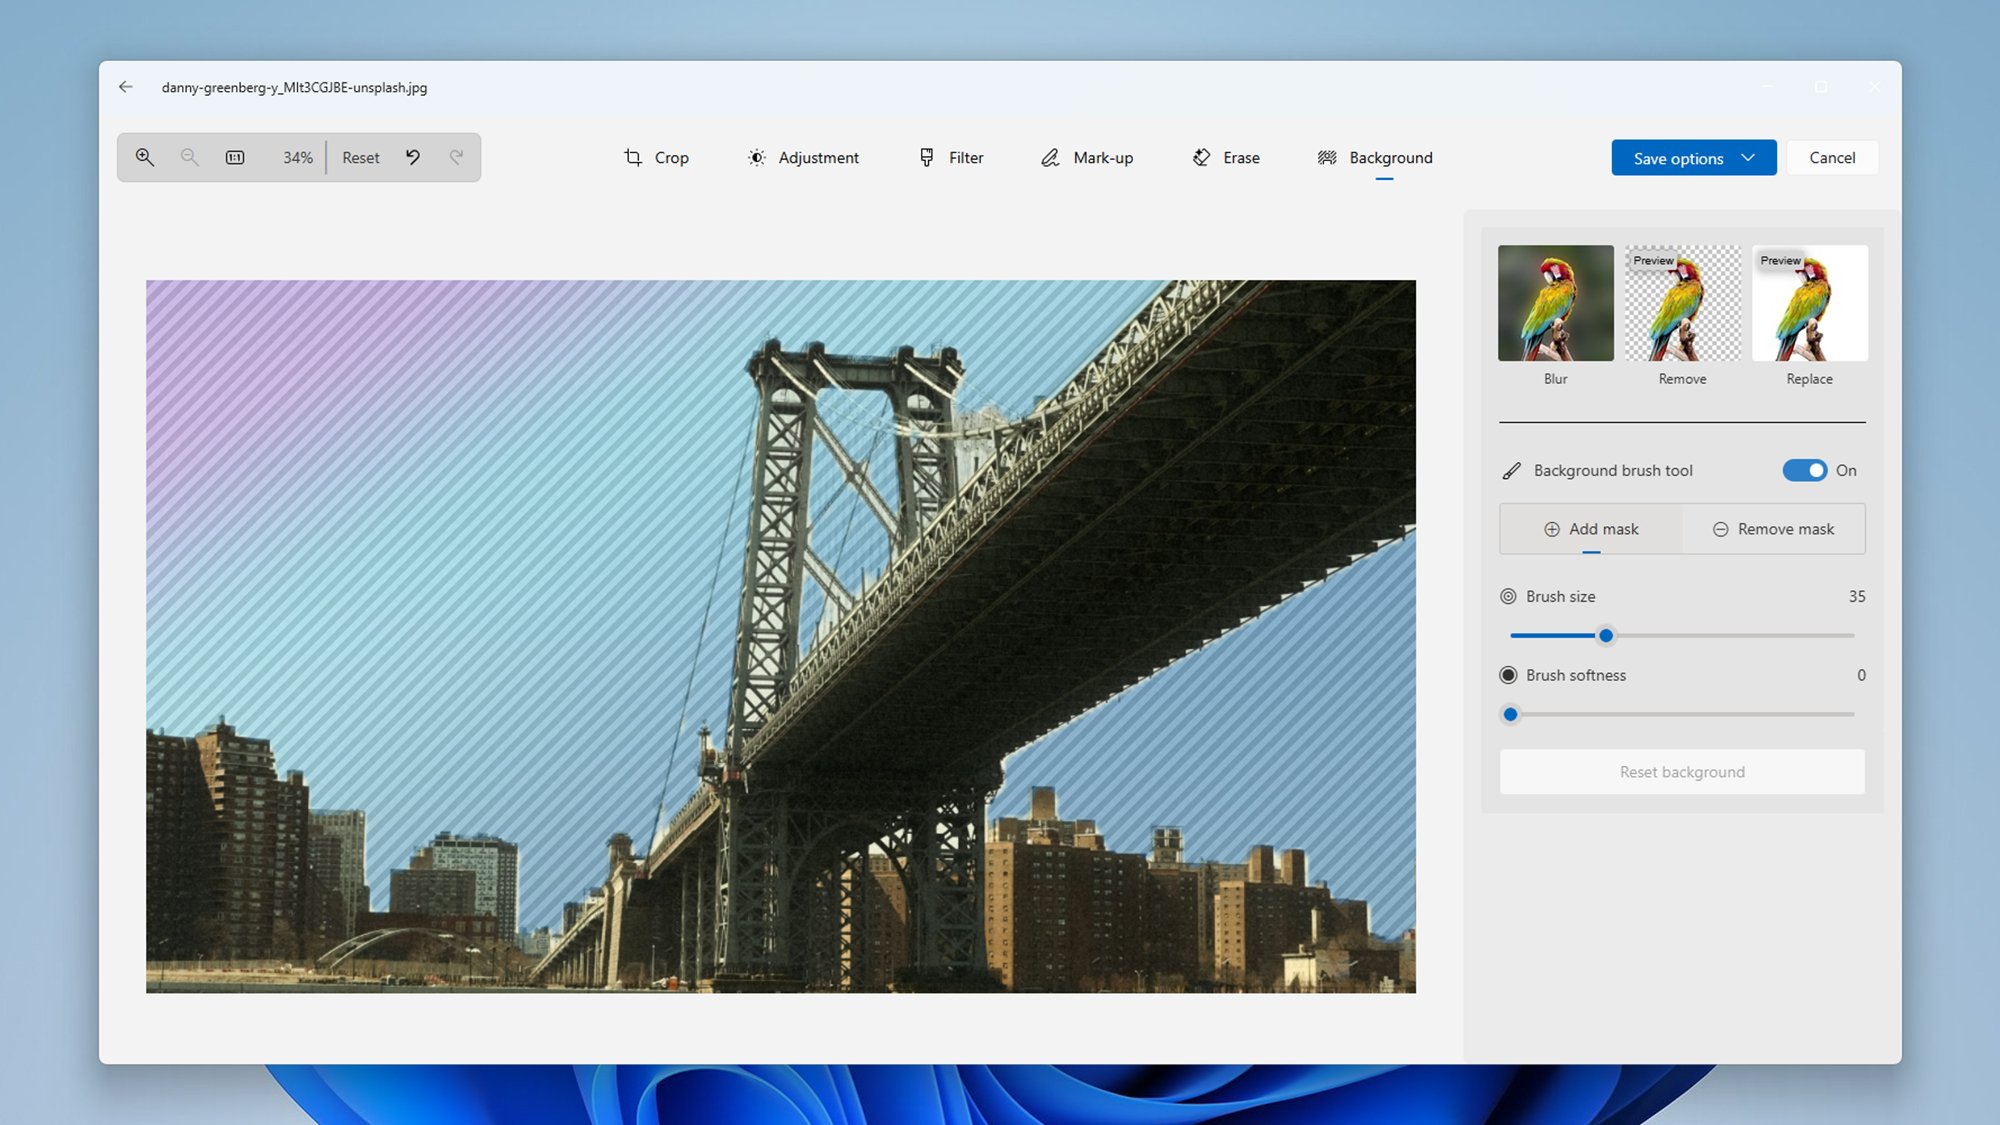Viewport: 2000px width, 1125px height.
Task: Click the undo arrow icon
Action: 413,157
